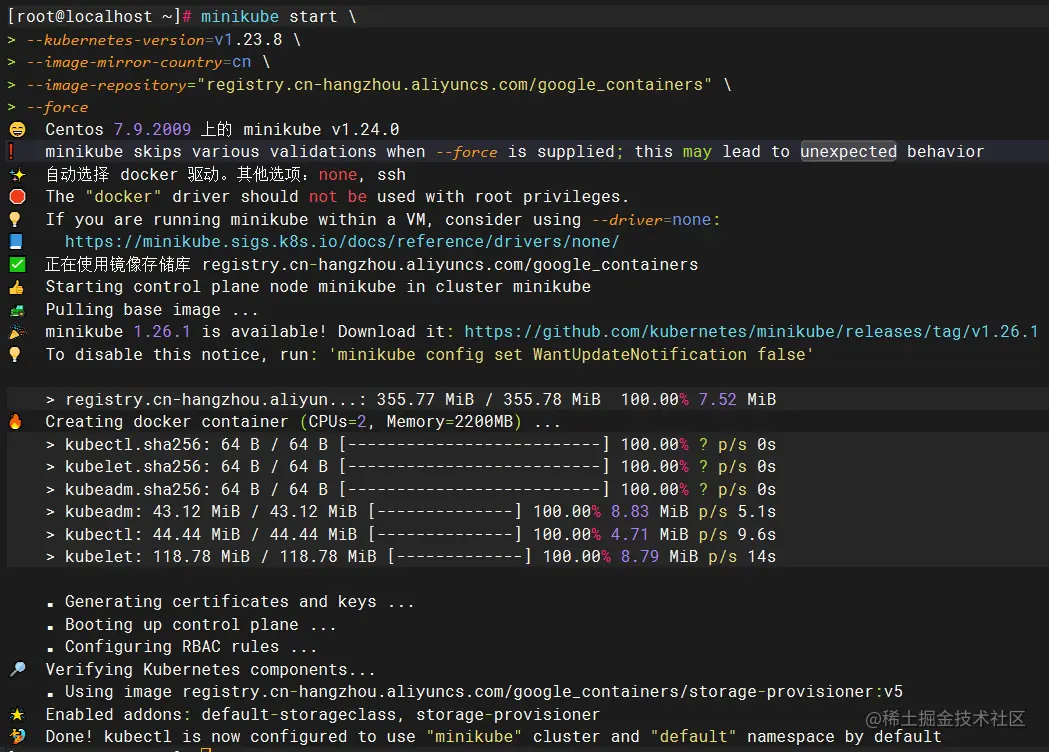Click the star icon beside 'Enabled addons'
Viewport: 1049px width, 752px height.
click(x=17, y=715)
